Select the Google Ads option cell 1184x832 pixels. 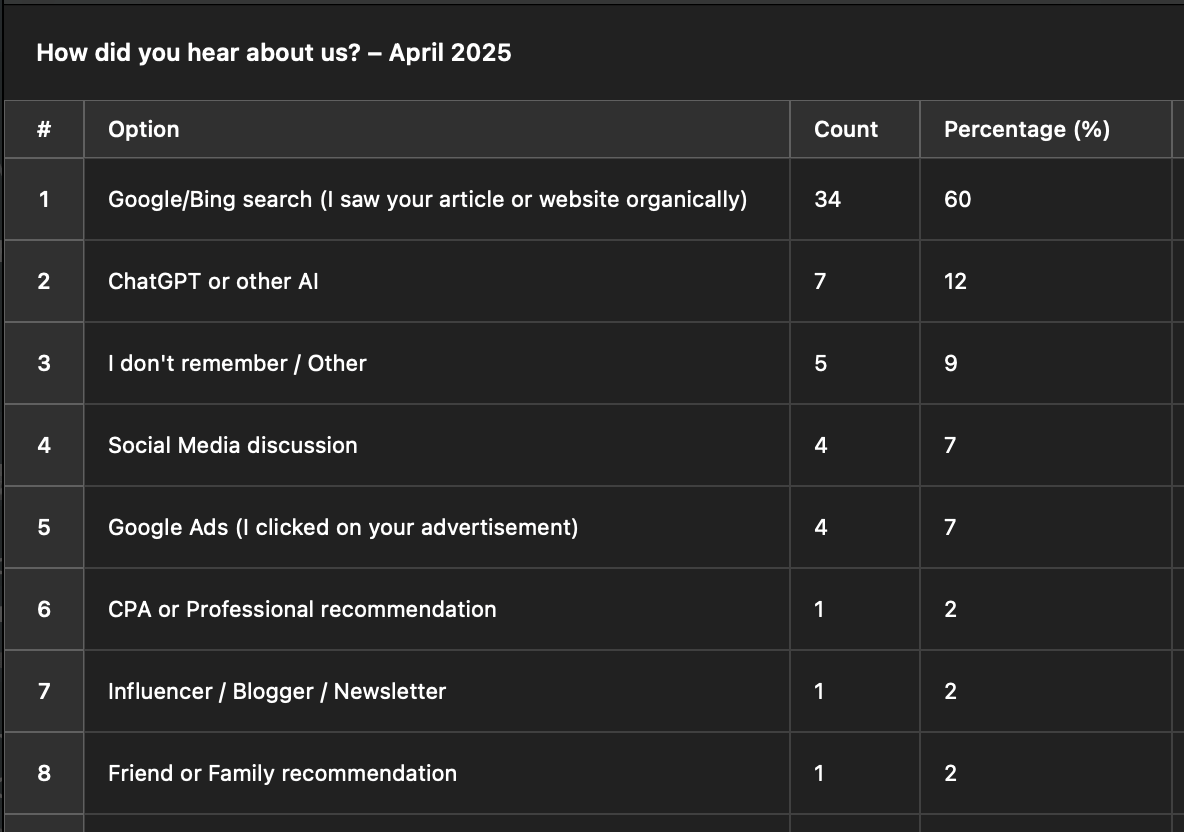click(x=343, y=527)
